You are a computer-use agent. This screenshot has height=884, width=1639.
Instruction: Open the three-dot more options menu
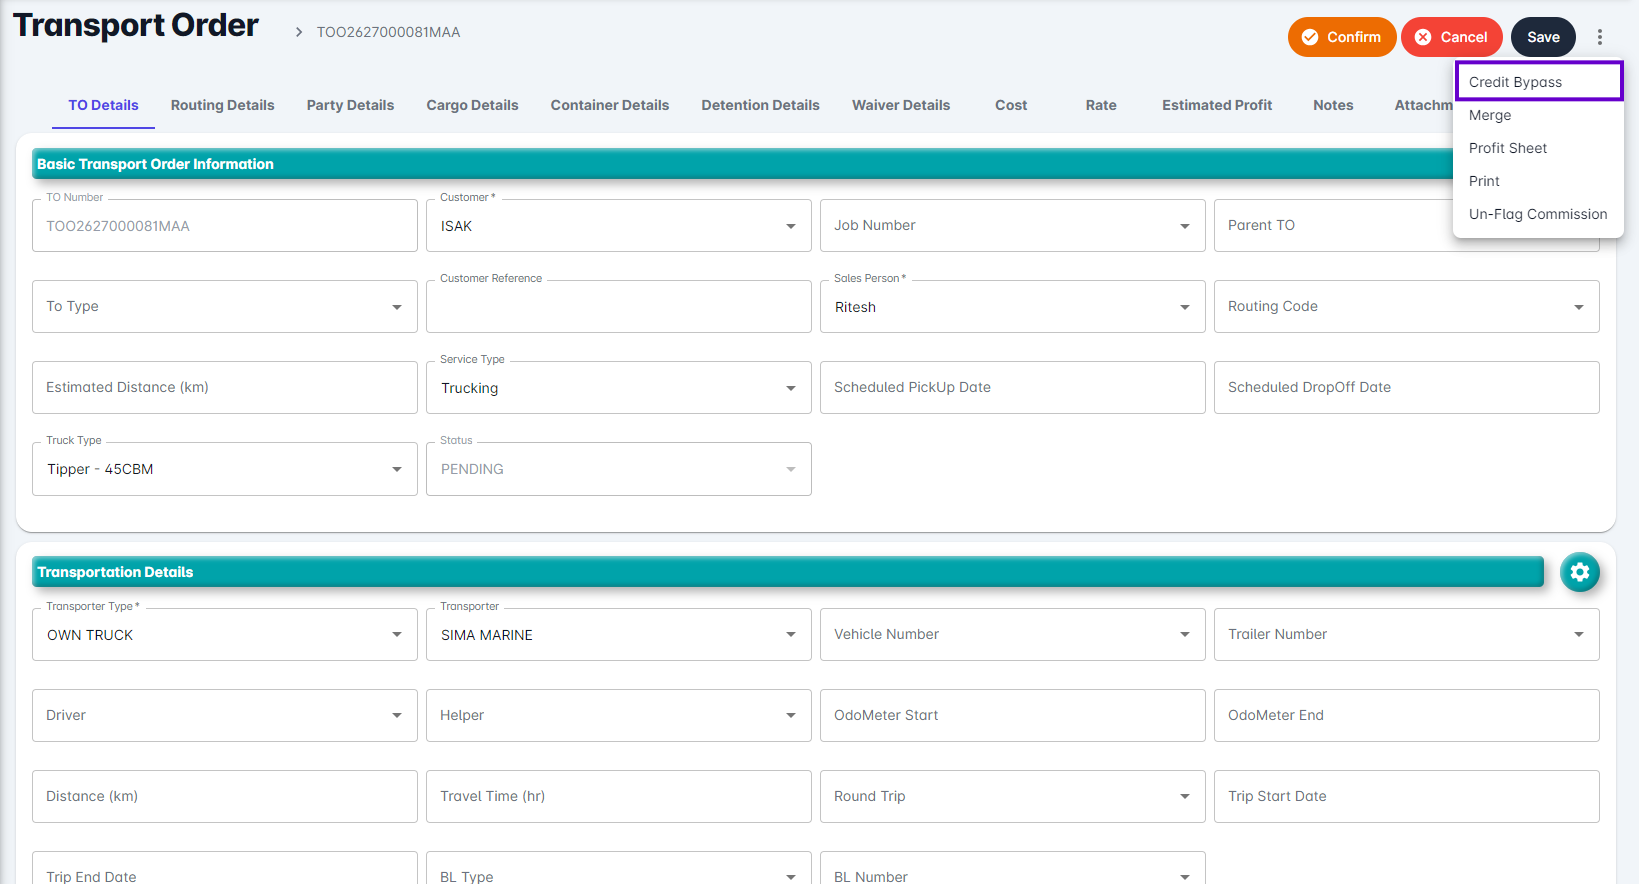pos(1600,37)
